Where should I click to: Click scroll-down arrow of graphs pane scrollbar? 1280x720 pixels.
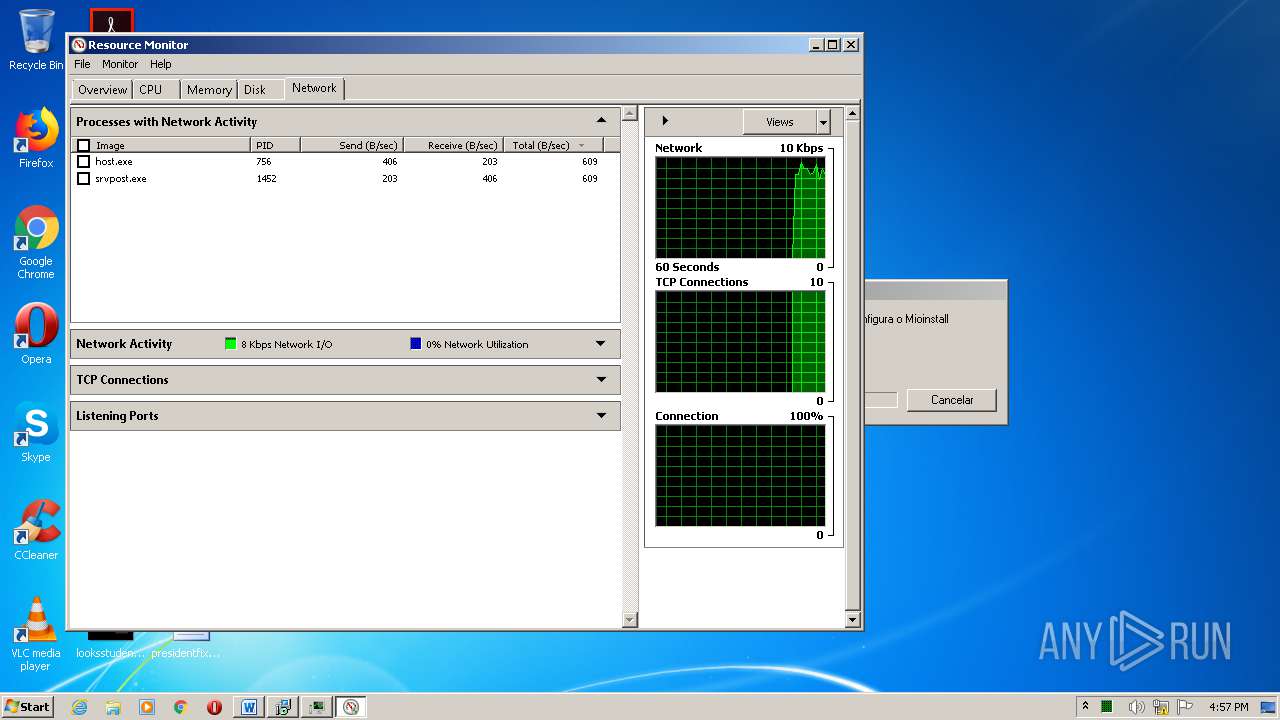click(852, 620)
